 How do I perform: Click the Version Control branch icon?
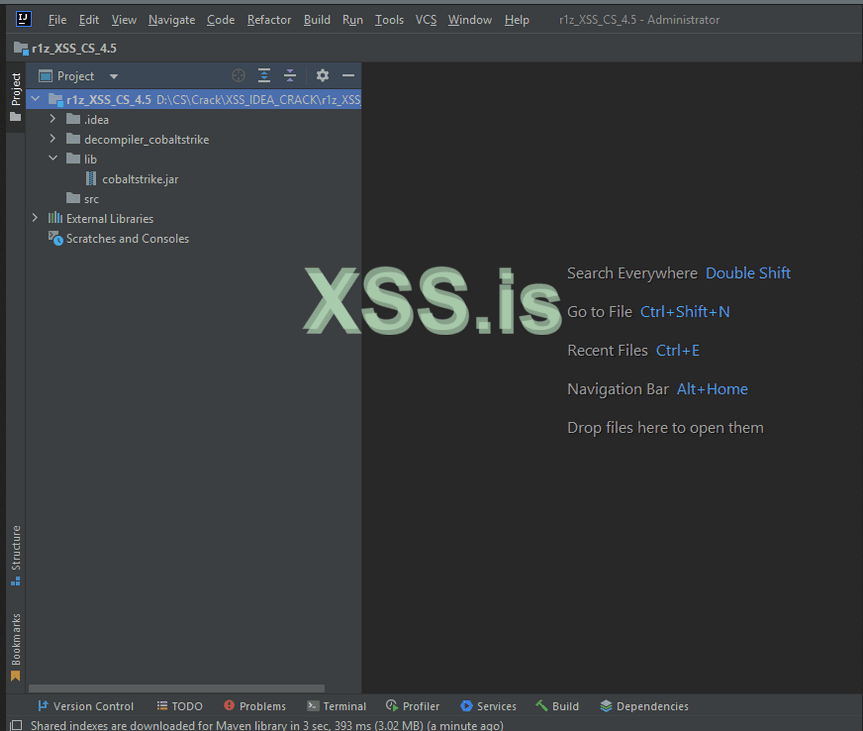[43, 706]
